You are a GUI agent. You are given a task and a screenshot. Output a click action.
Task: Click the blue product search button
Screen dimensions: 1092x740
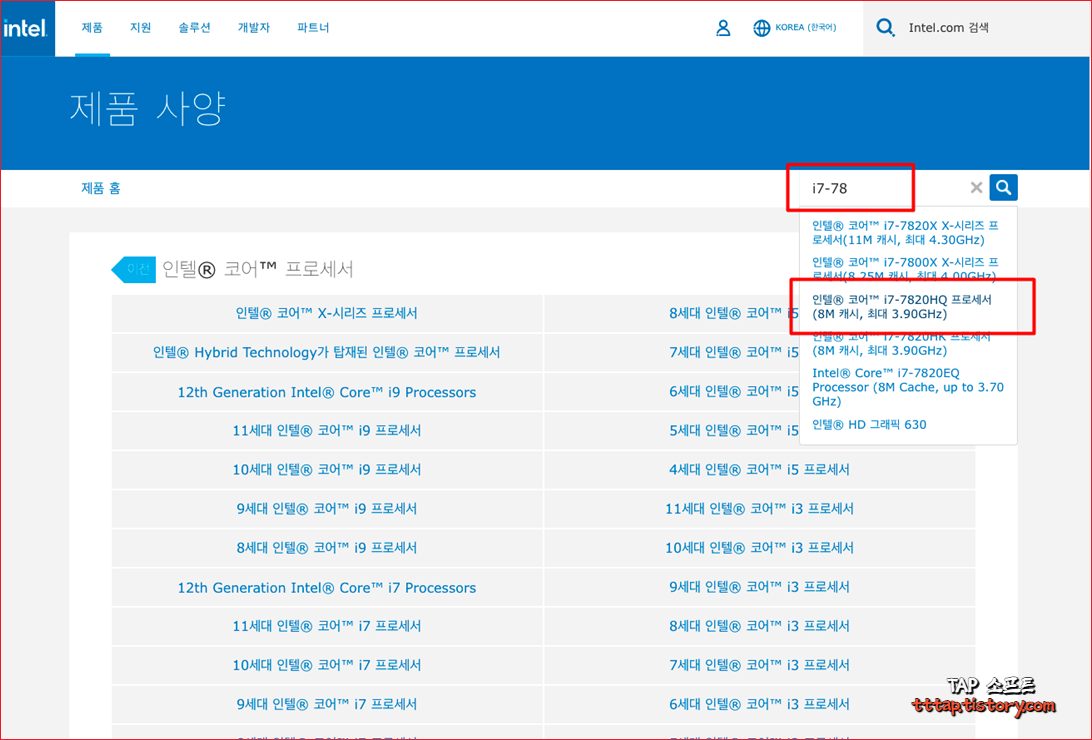click(1004, 187)
